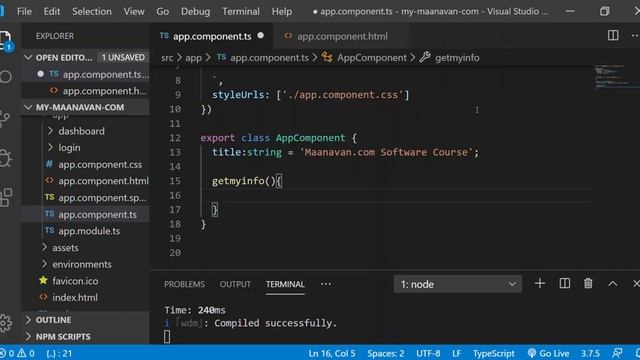
Task: Open the Search view icon
Action: (x=6, y=77)
